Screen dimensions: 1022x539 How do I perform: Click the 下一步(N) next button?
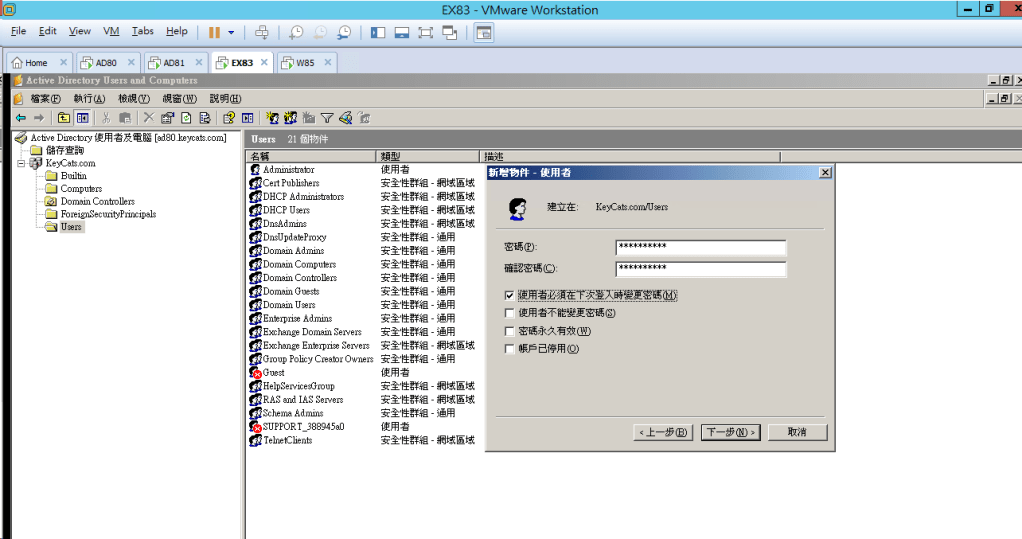(x=729, y=432)
